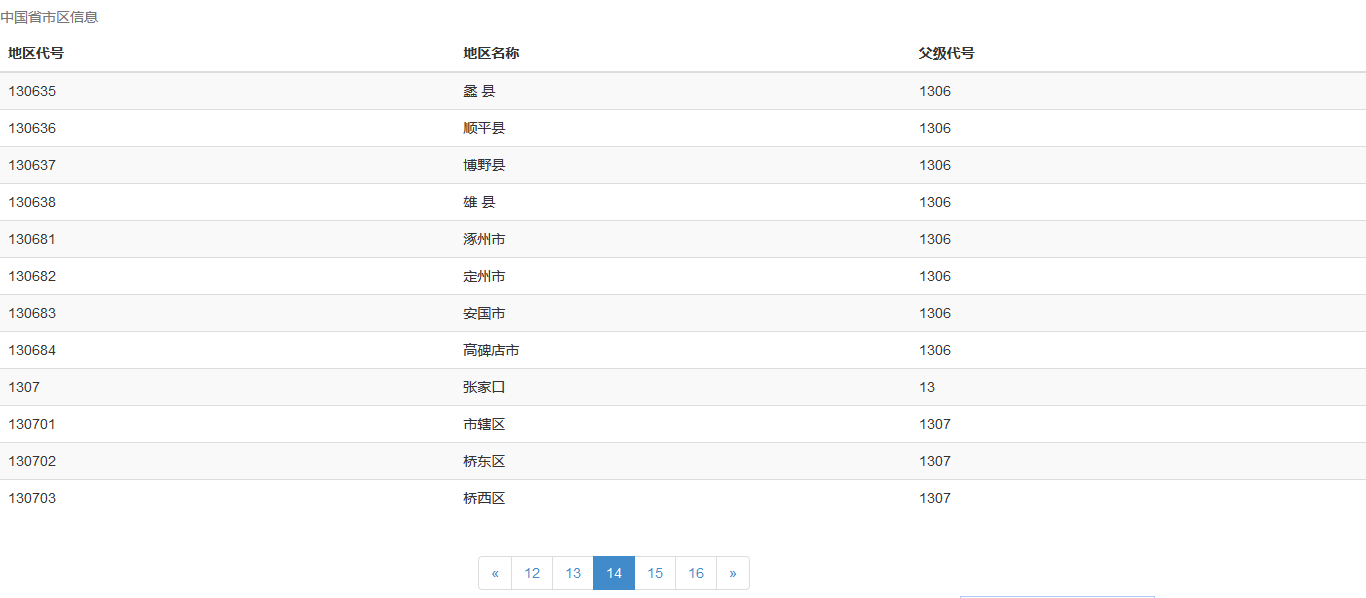Open page 16 in pagination
This screenshot has width=1366, height=598.
[x=696, y=573]
